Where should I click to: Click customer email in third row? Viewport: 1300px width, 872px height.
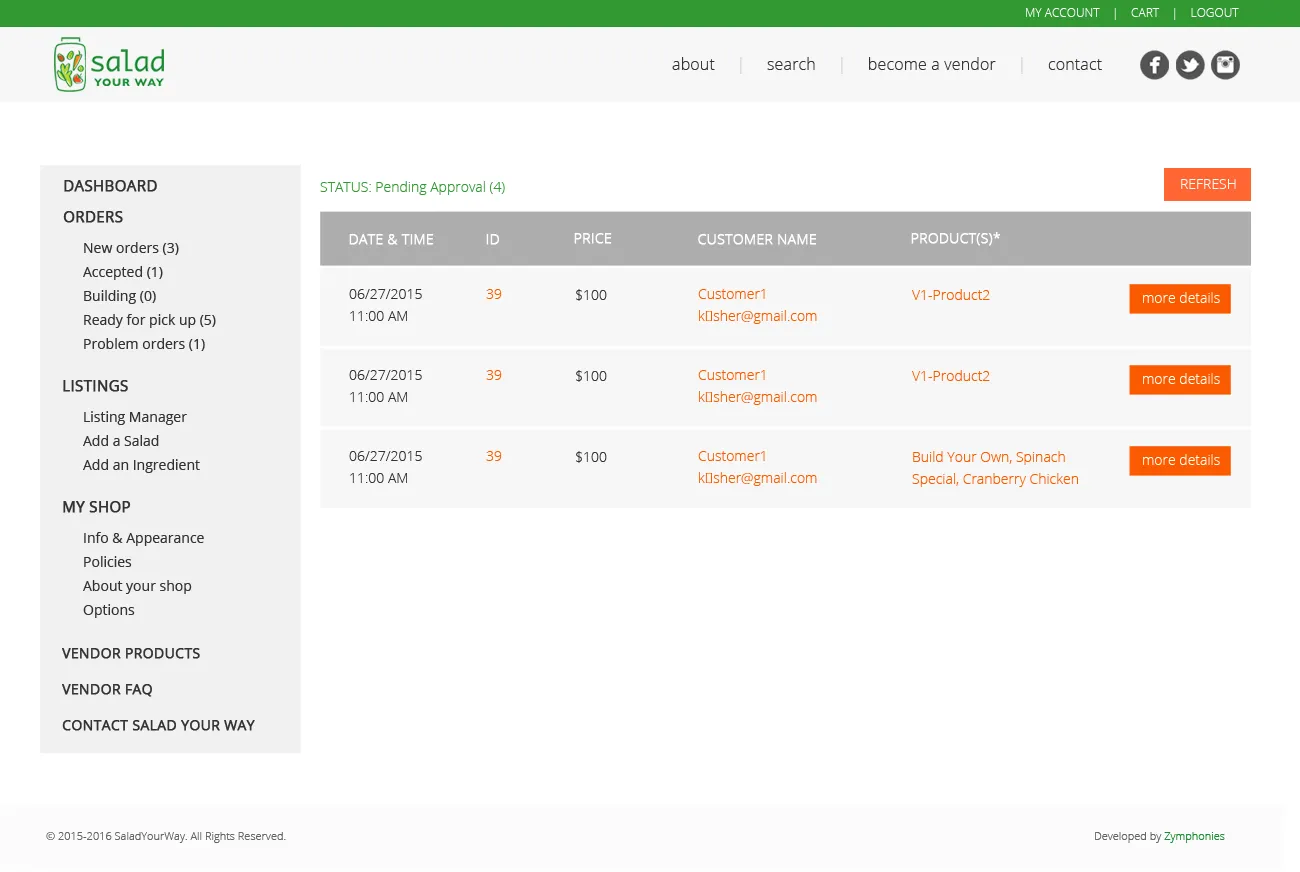pos(757,478)
